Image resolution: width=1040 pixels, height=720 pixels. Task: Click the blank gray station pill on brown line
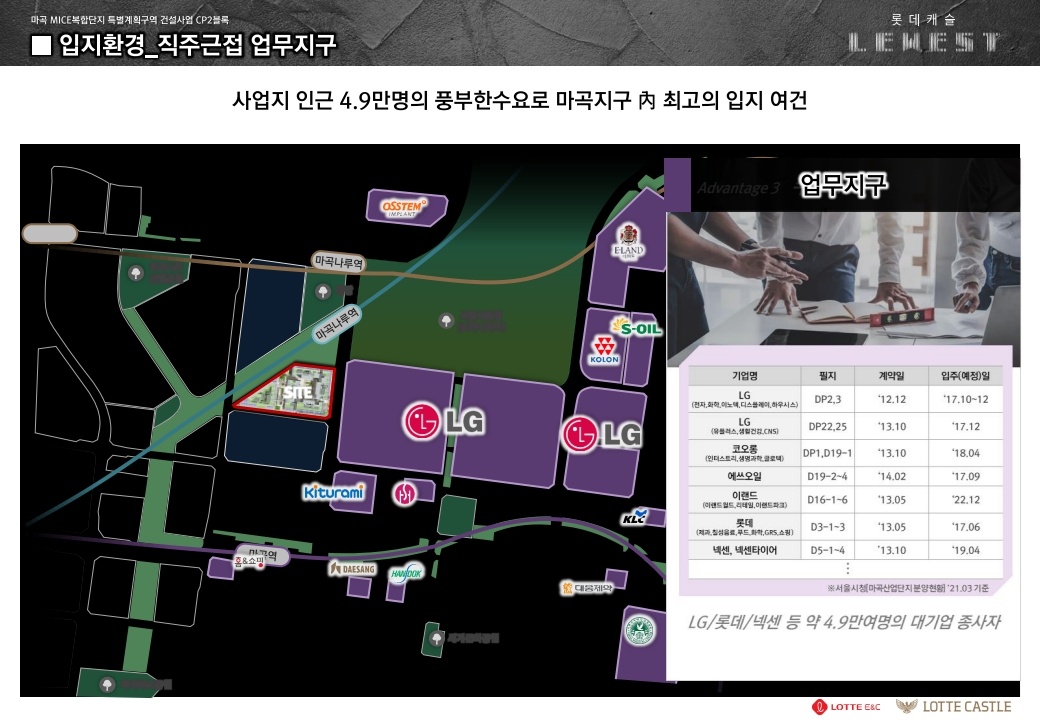click(x=50, y=233)
